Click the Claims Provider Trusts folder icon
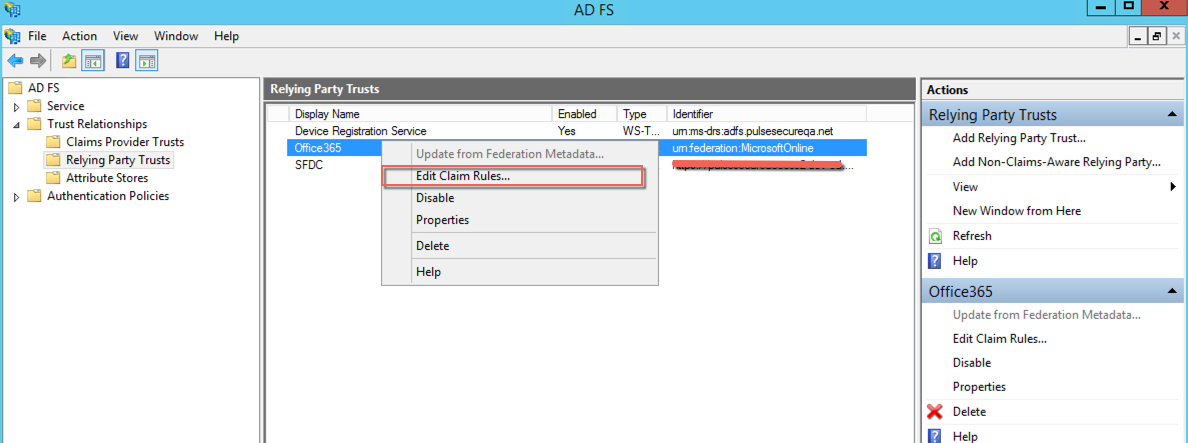1188x443 pixels. pos(52,142)
